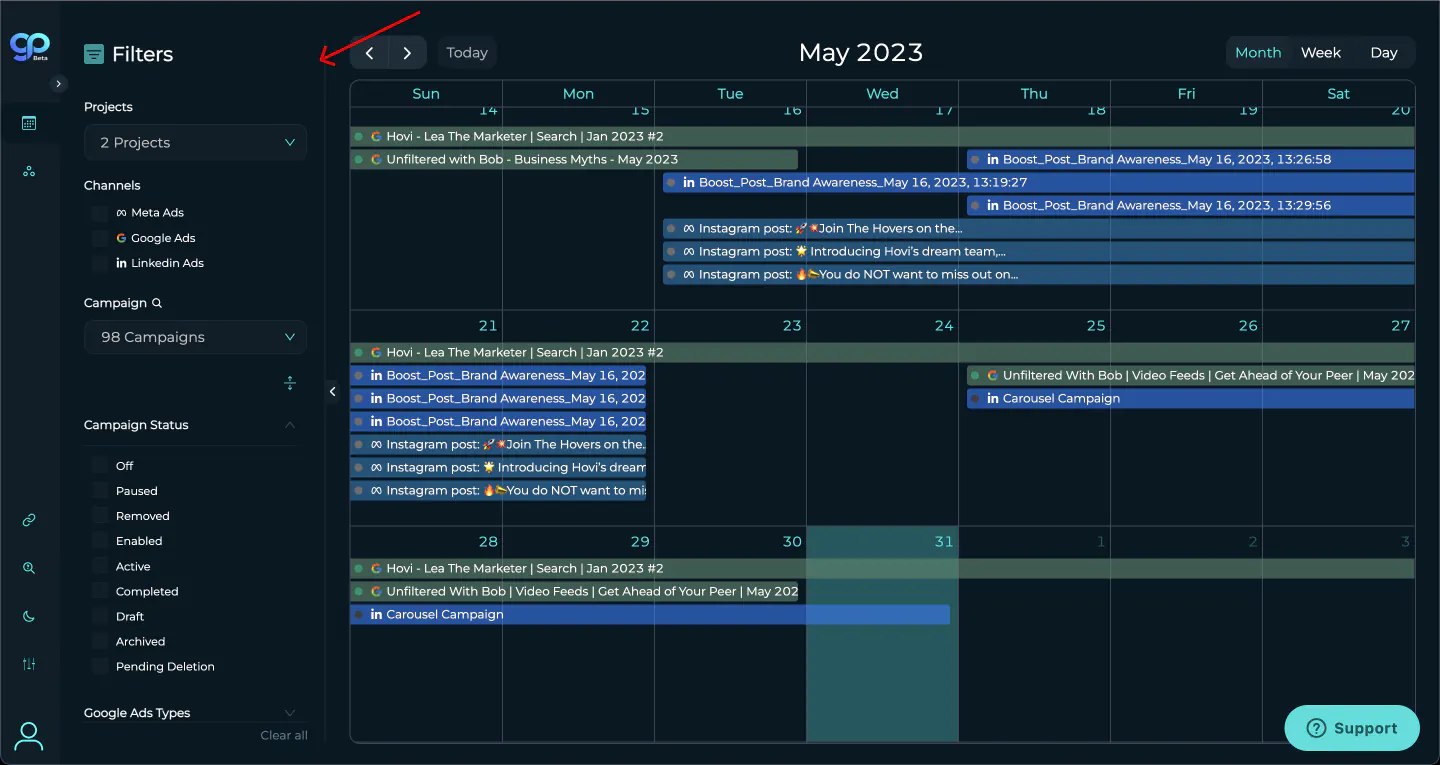
Task: Switch to Week view
Action: click(x=1321, y=53)
